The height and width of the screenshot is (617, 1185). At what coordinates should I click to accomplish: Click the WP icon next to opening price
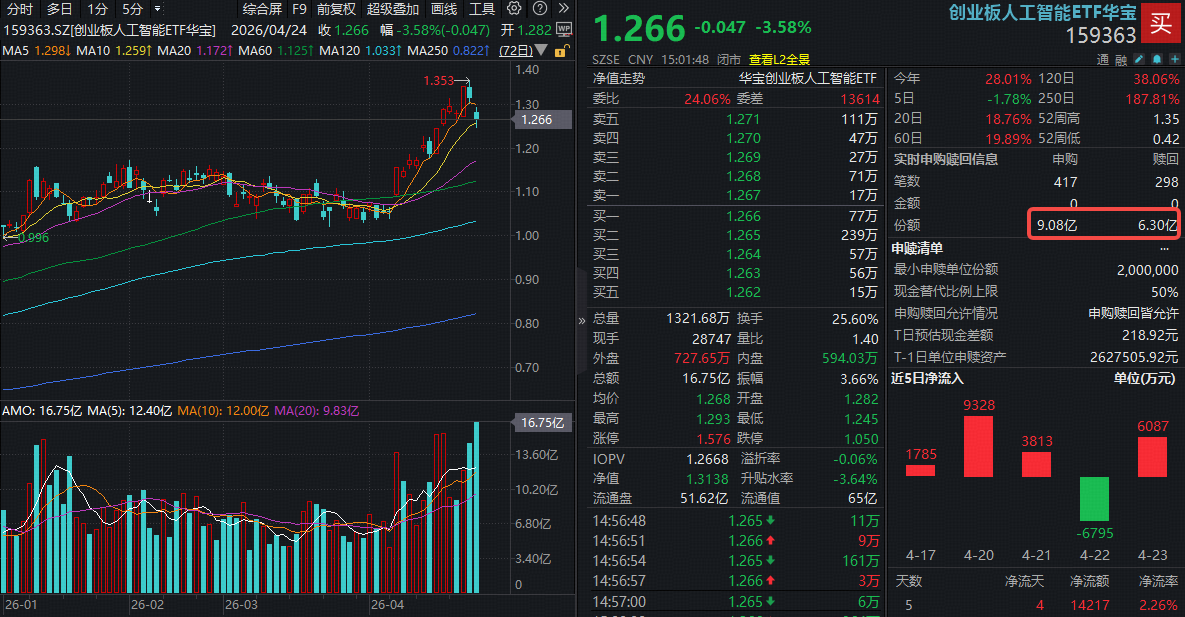point(562,30)
